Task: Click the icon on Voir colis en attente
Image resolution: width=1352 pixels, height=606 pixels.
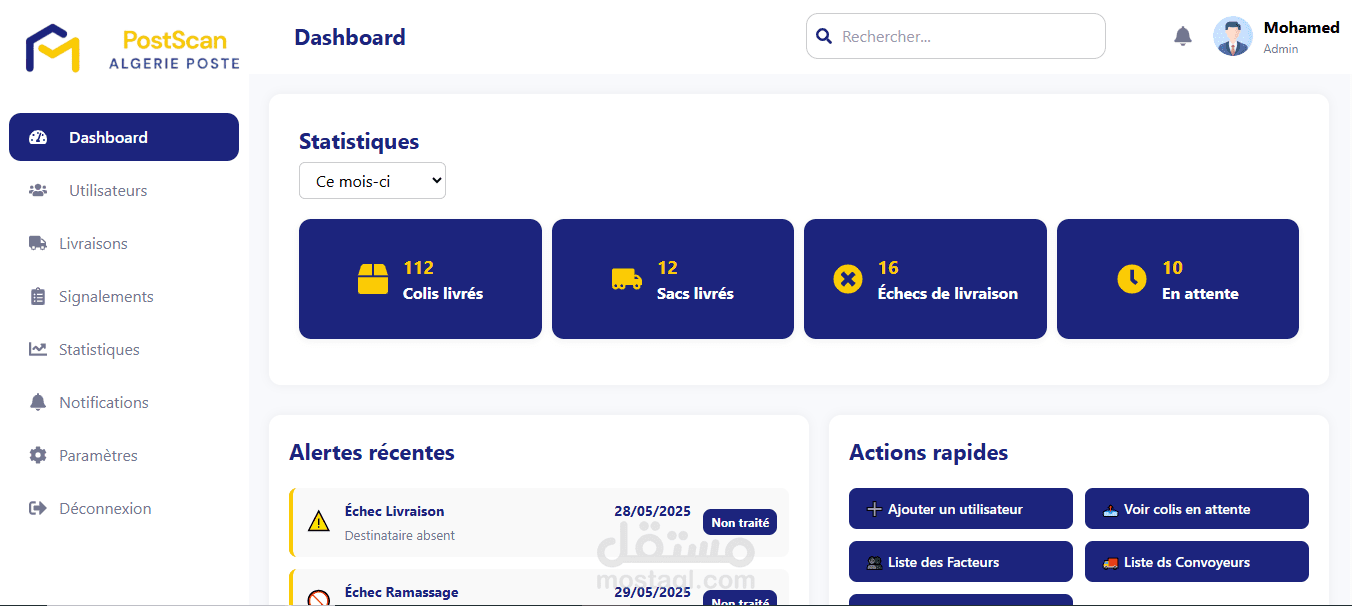Action: 1110,509
